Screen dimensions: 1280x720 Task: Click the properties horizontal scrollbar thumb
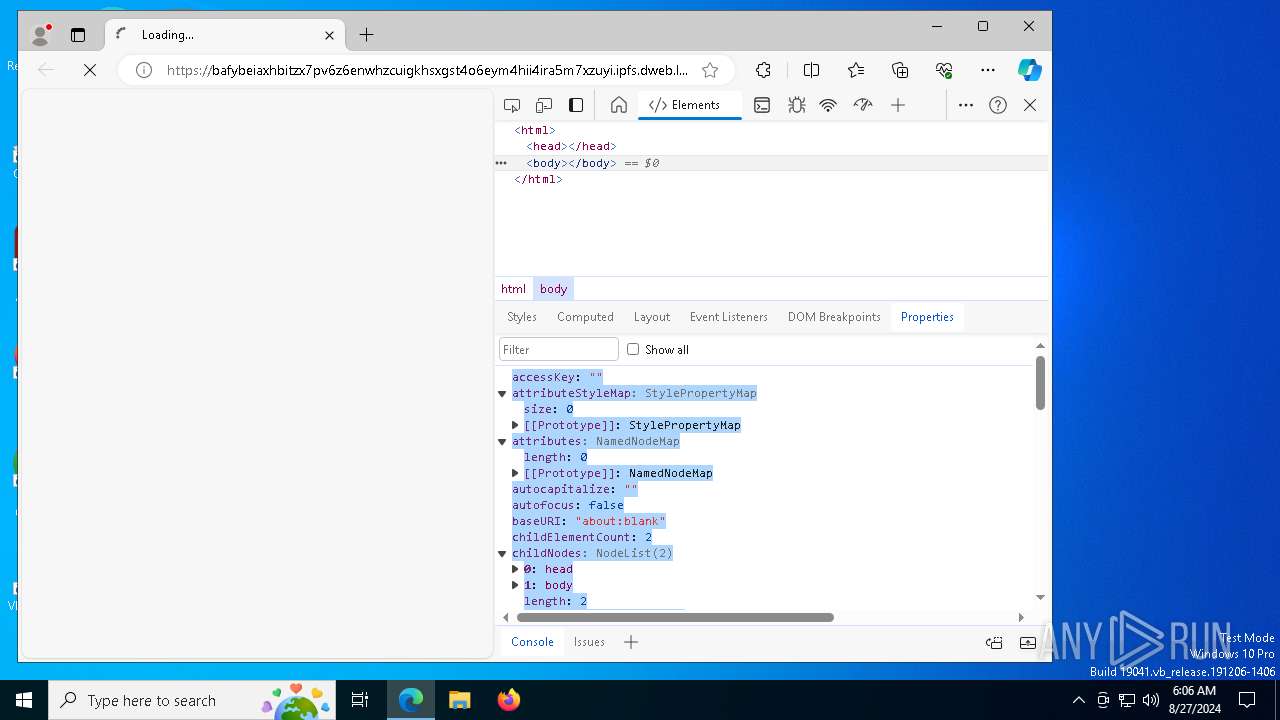point(675,617)
